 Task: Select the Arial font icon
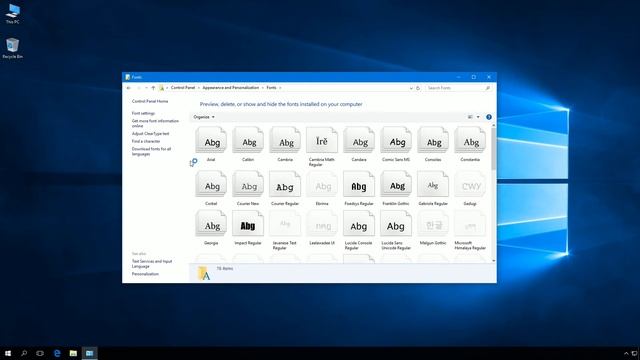coord(211,140)
